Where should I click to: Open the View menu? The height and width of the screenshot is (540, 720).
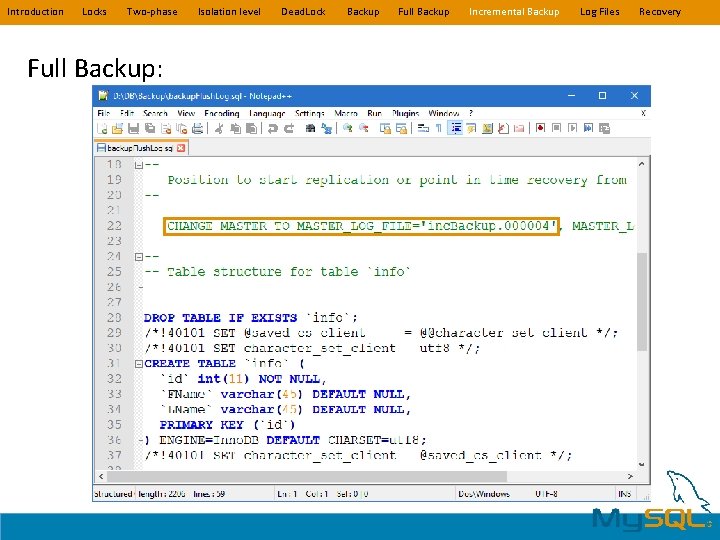(x=186, y=113)
